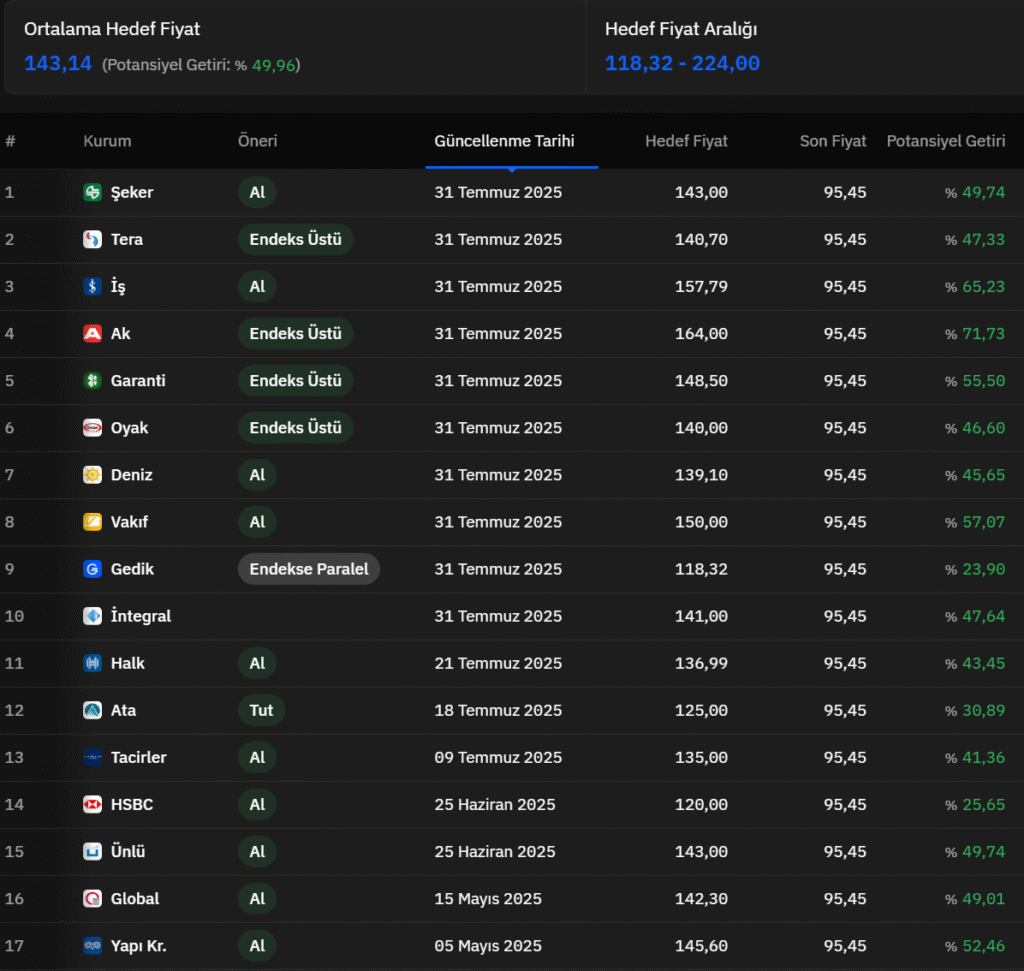
Task: Click potential return 30,89 in Ata row
Action: click(984, 710)
